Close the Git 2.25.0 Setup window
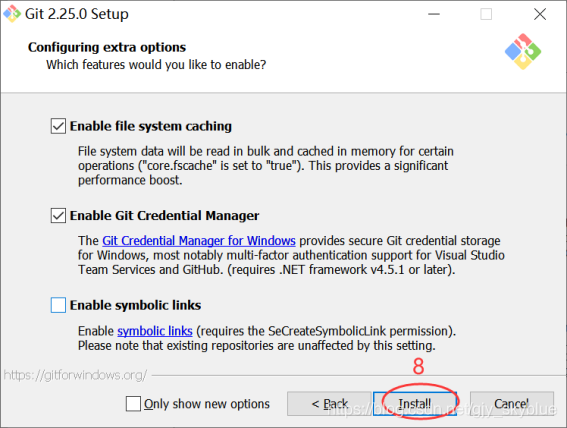The width and height of the screenshot is (567, 428). (540, 14)
